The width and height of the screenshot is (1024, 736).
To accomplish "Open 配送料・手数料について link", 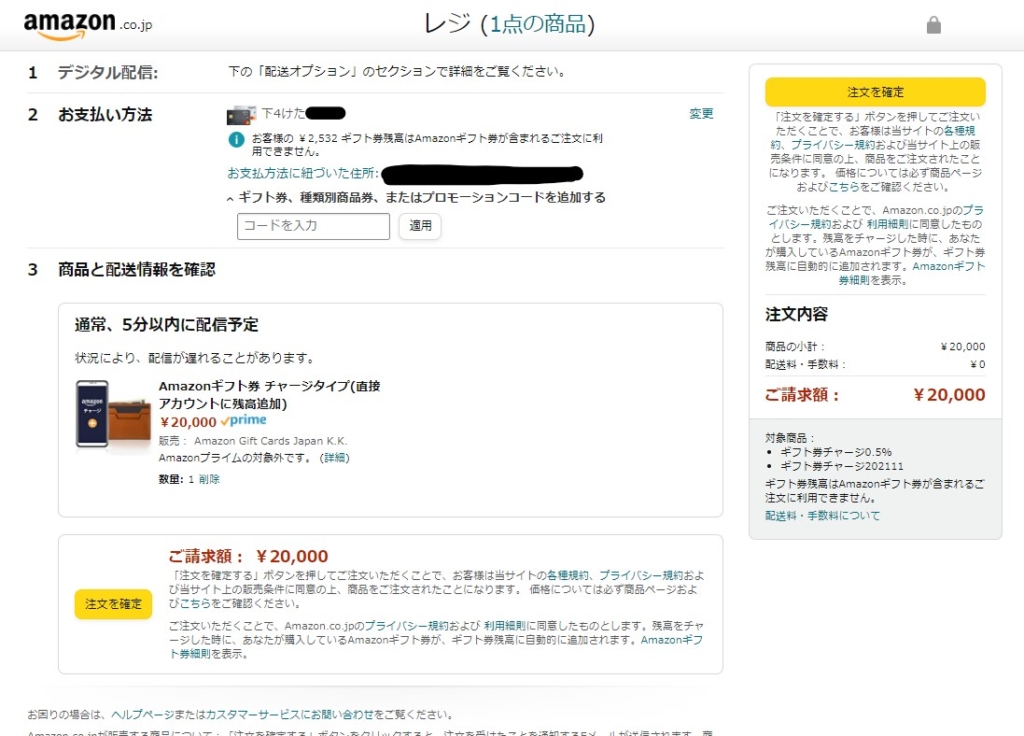I will (822, 516).
